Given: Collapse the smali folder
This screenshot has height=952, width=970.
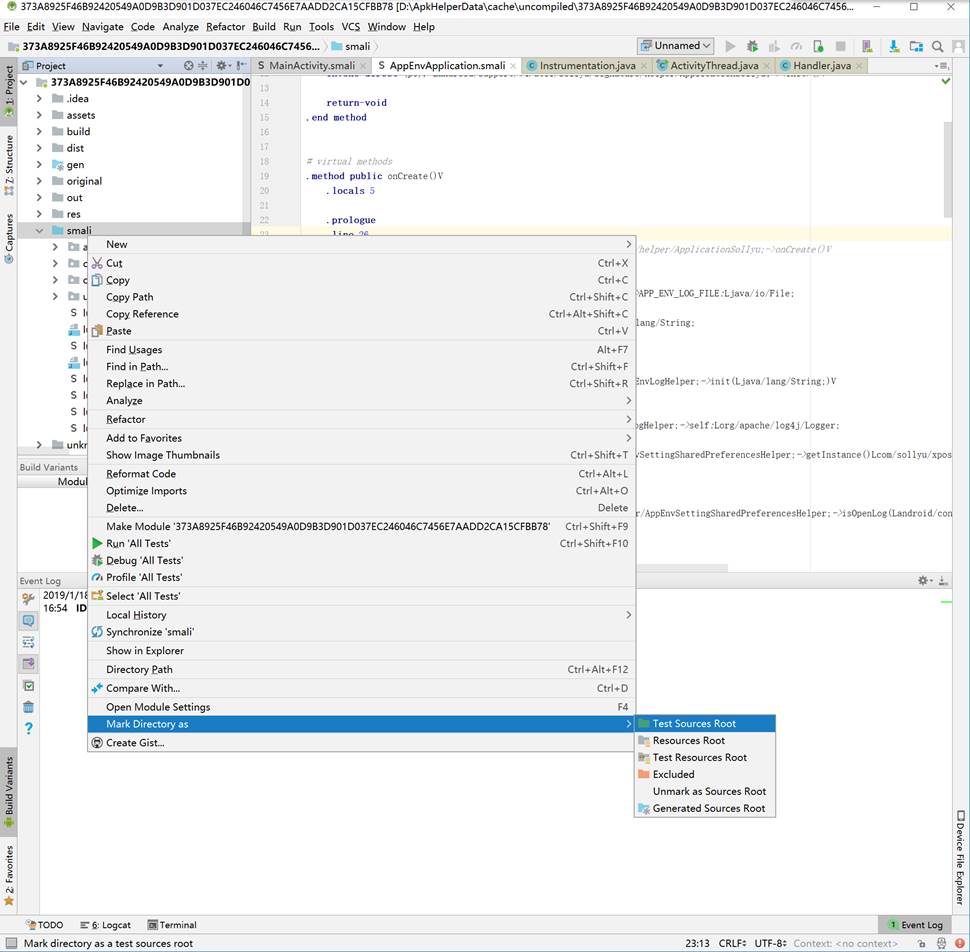Looking at the screenshot, I should point(39,230).
